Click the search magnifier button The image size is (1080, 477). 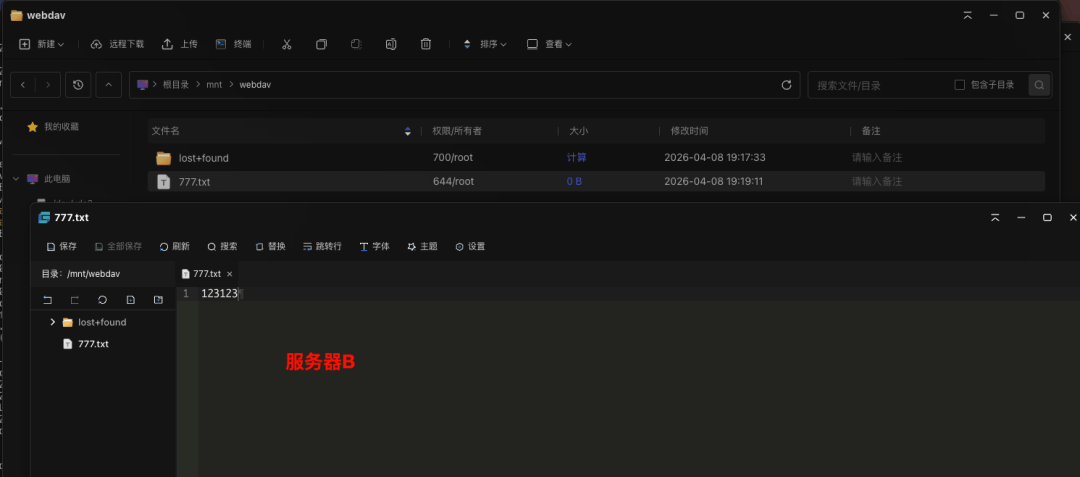point(1040,85)
